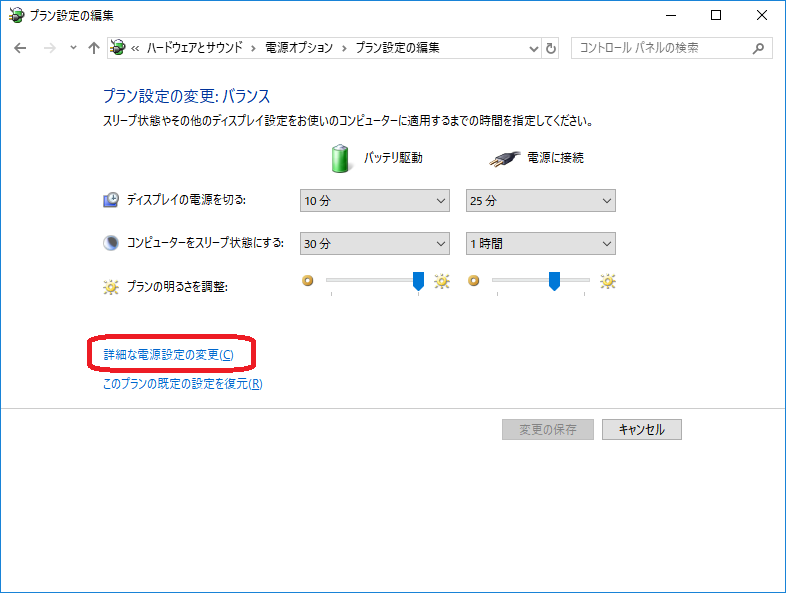Click the ディスプレイの電源を切る label
The height and width of the screenshot is (593, 786).
[186, 200]
